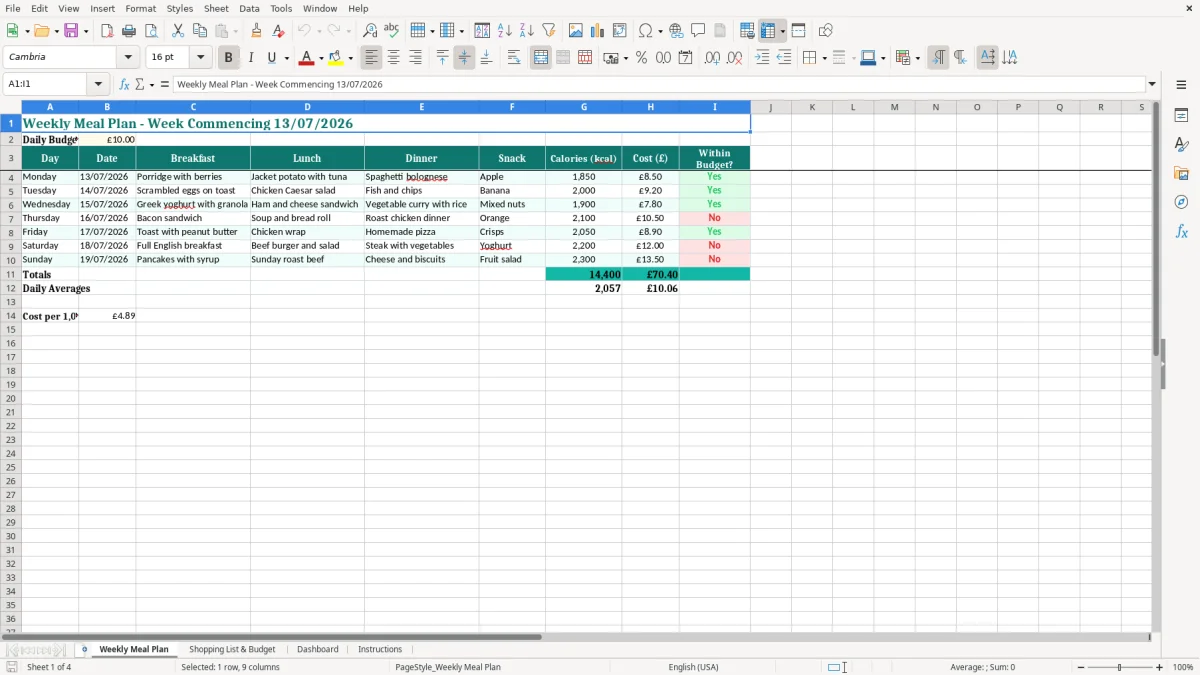The image size is (1200, 675).
Task: Open the Function Wizard
Action: [124, 85]
